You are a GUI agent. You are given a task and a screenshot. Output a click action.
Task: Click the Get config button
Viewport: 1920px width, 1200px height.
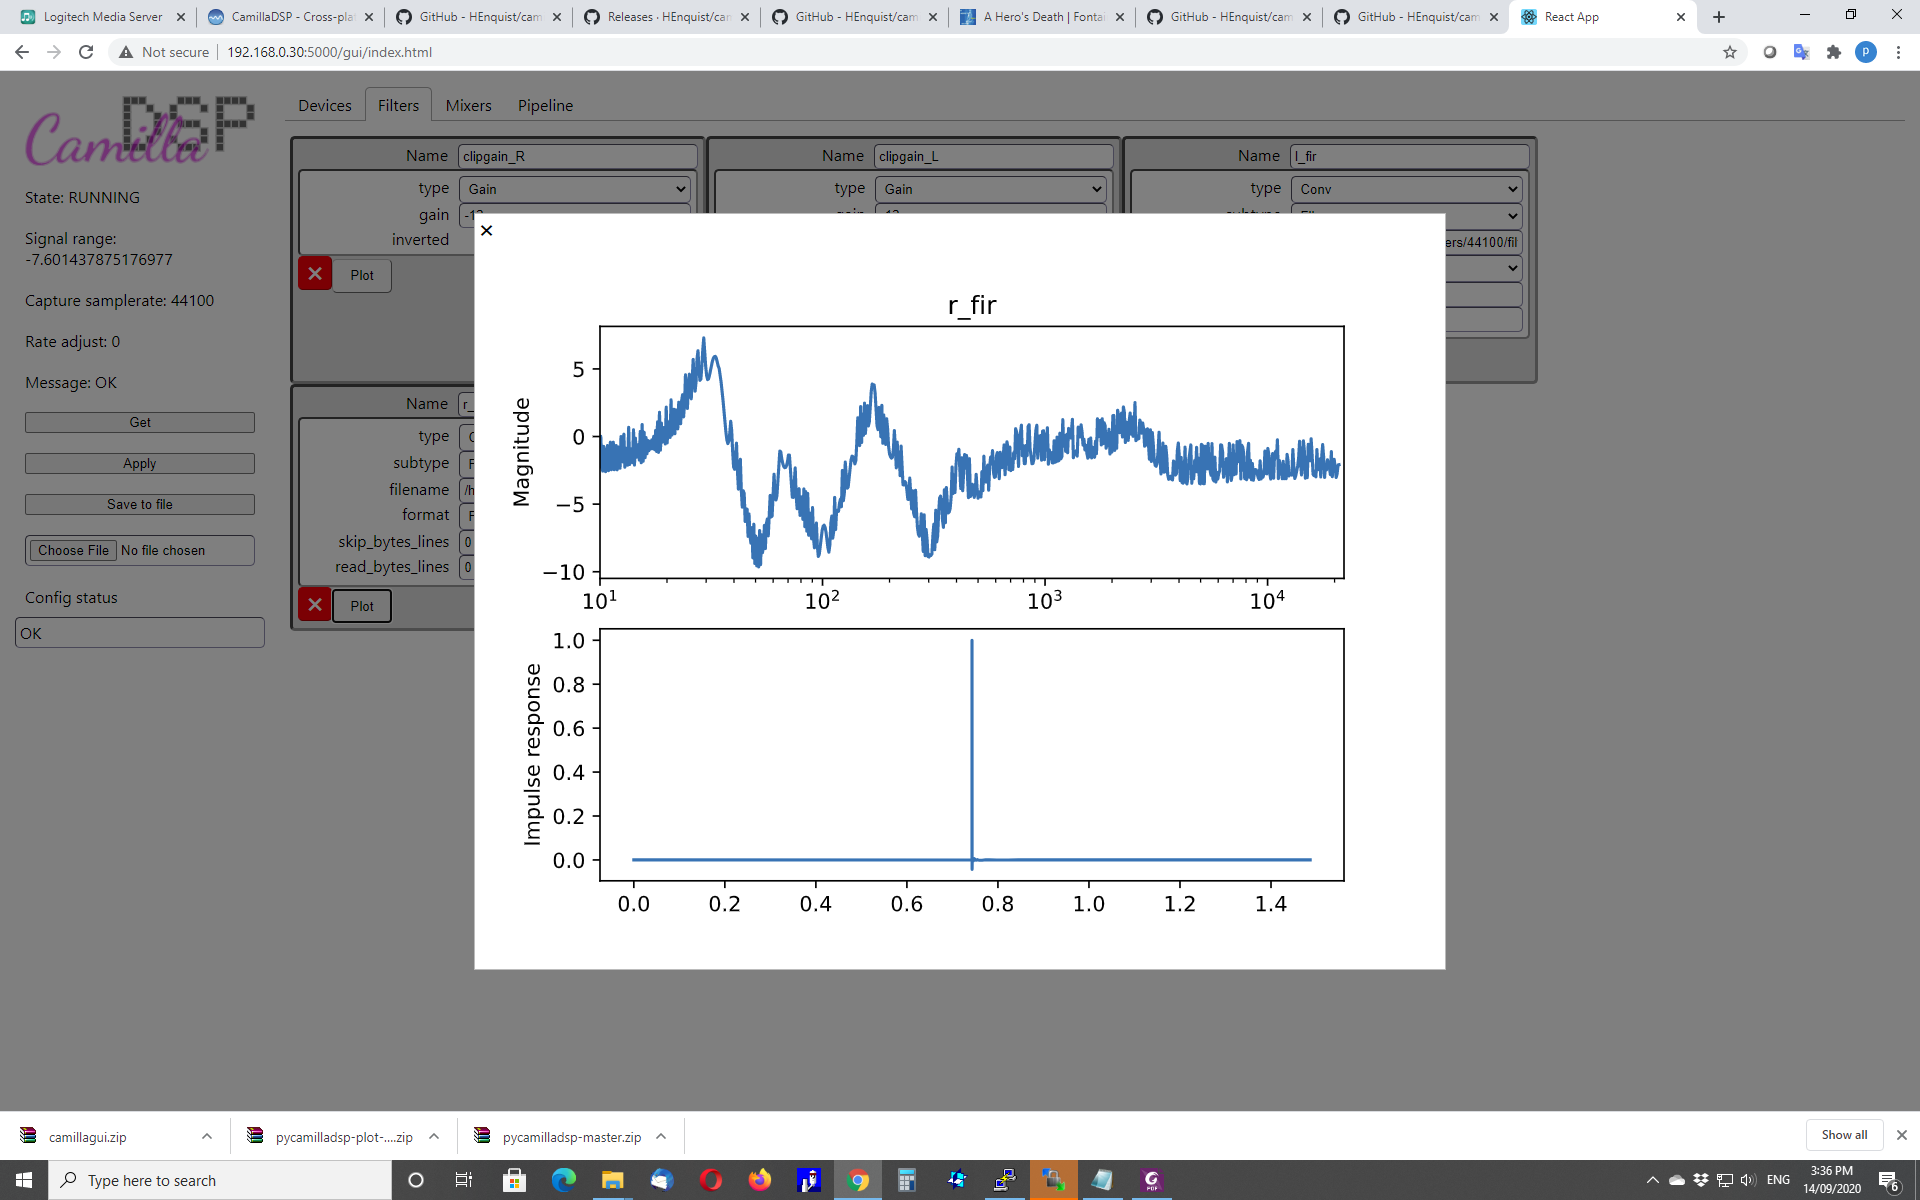(x=140, y=422)
